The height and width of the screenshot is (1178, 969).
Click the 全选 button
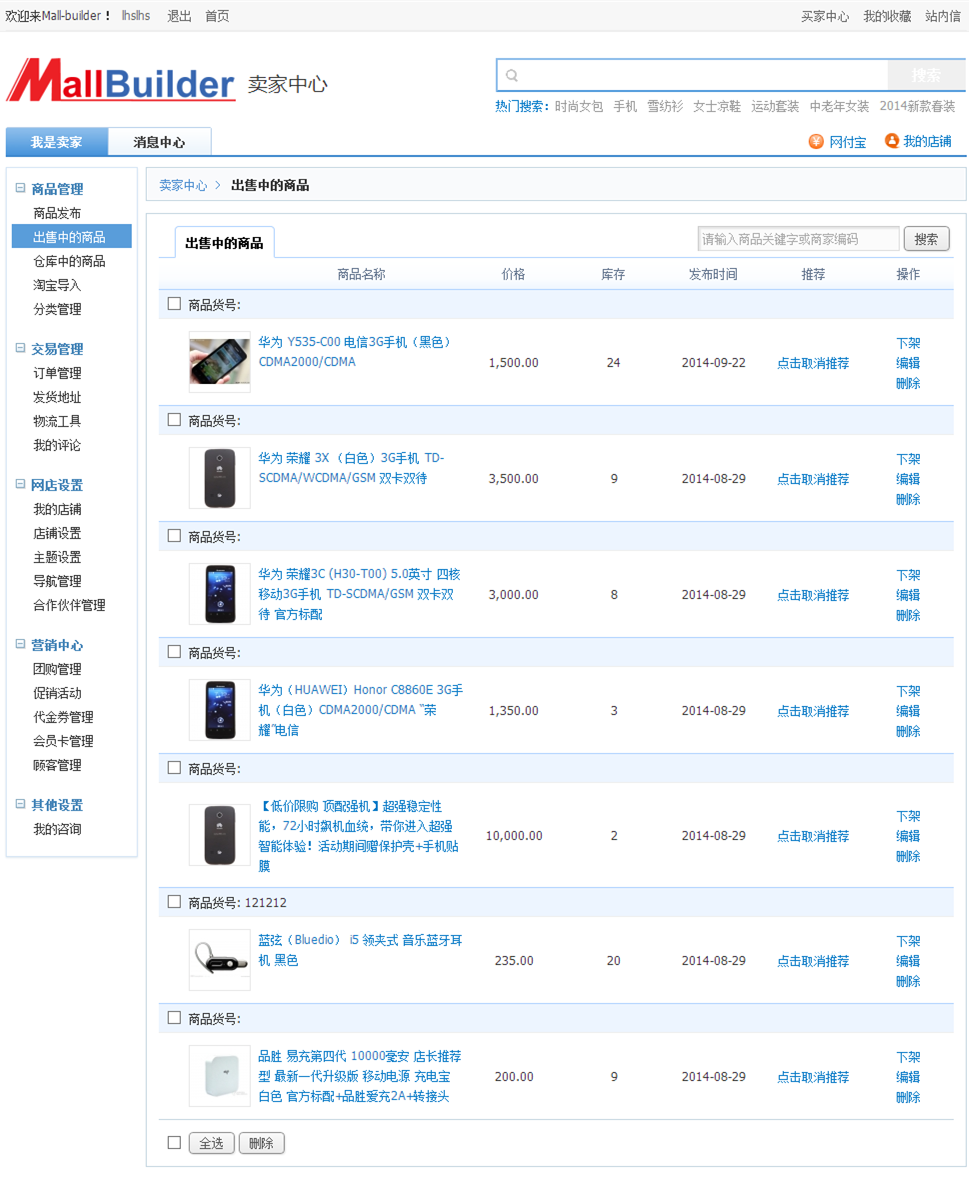tap(211, 1143)
